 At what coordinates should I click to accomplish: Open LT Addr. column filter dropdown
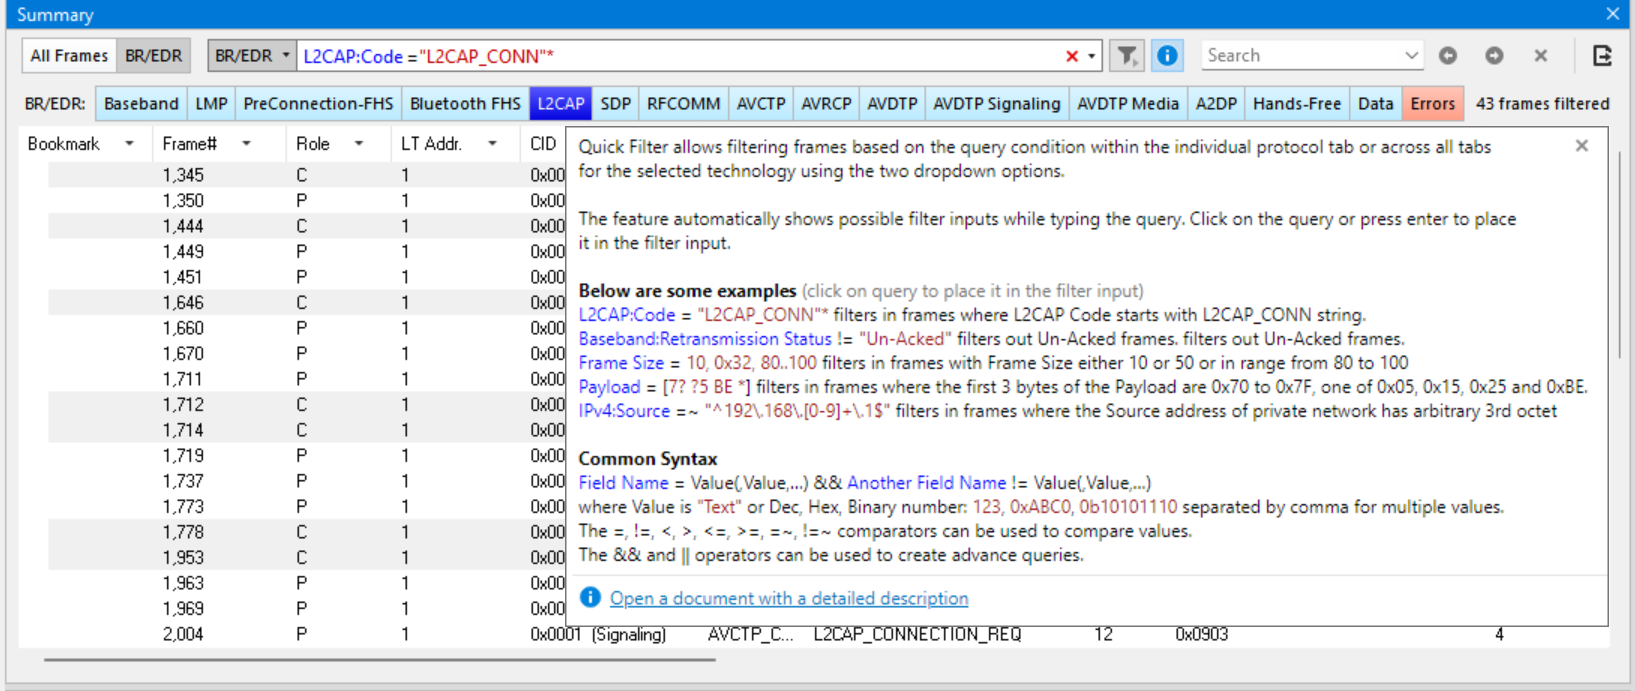click(492, 144)
